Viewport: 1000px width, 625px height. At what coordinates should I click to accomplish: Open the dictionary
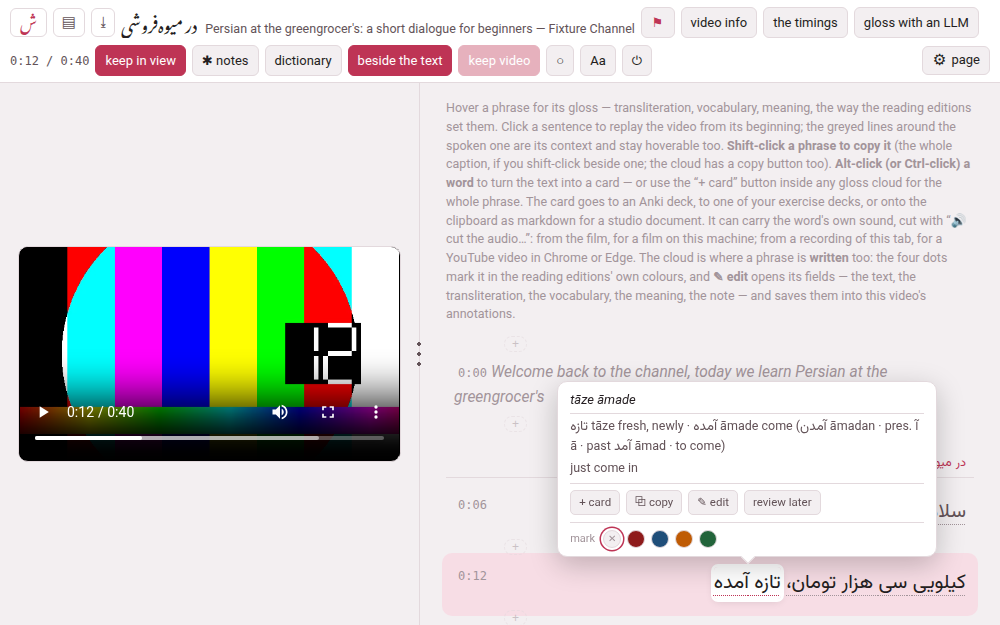(x=303, y=61)
